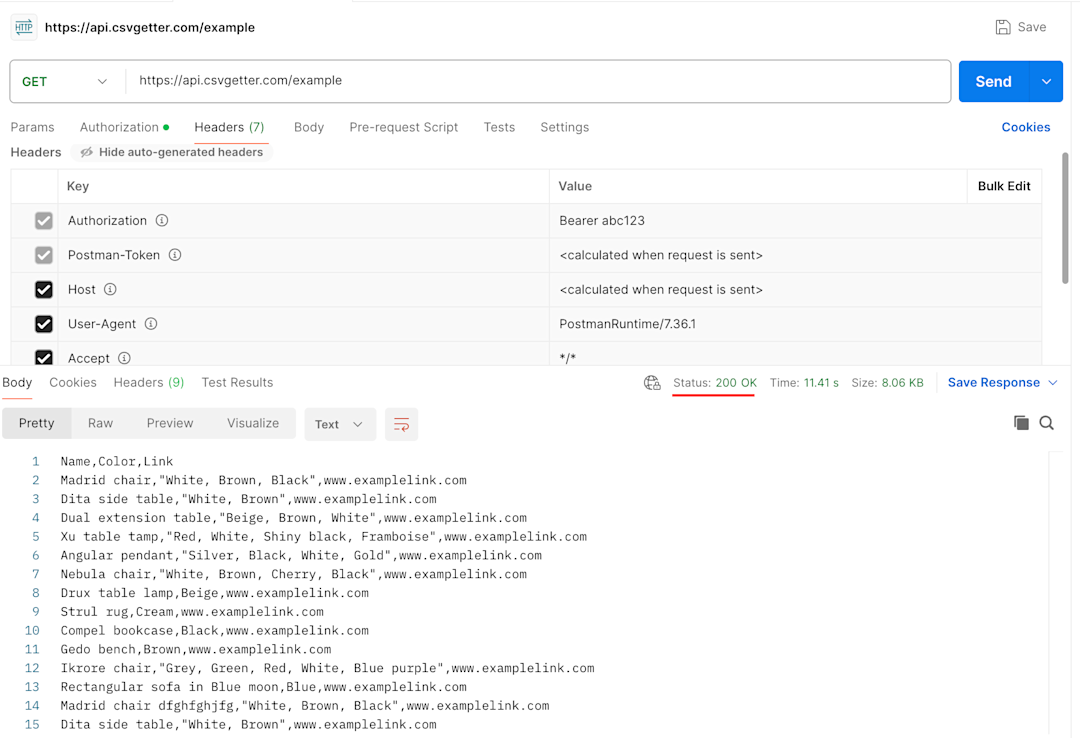
Task: Click the info icon next to Authorization key
Action: pos(162,221)
